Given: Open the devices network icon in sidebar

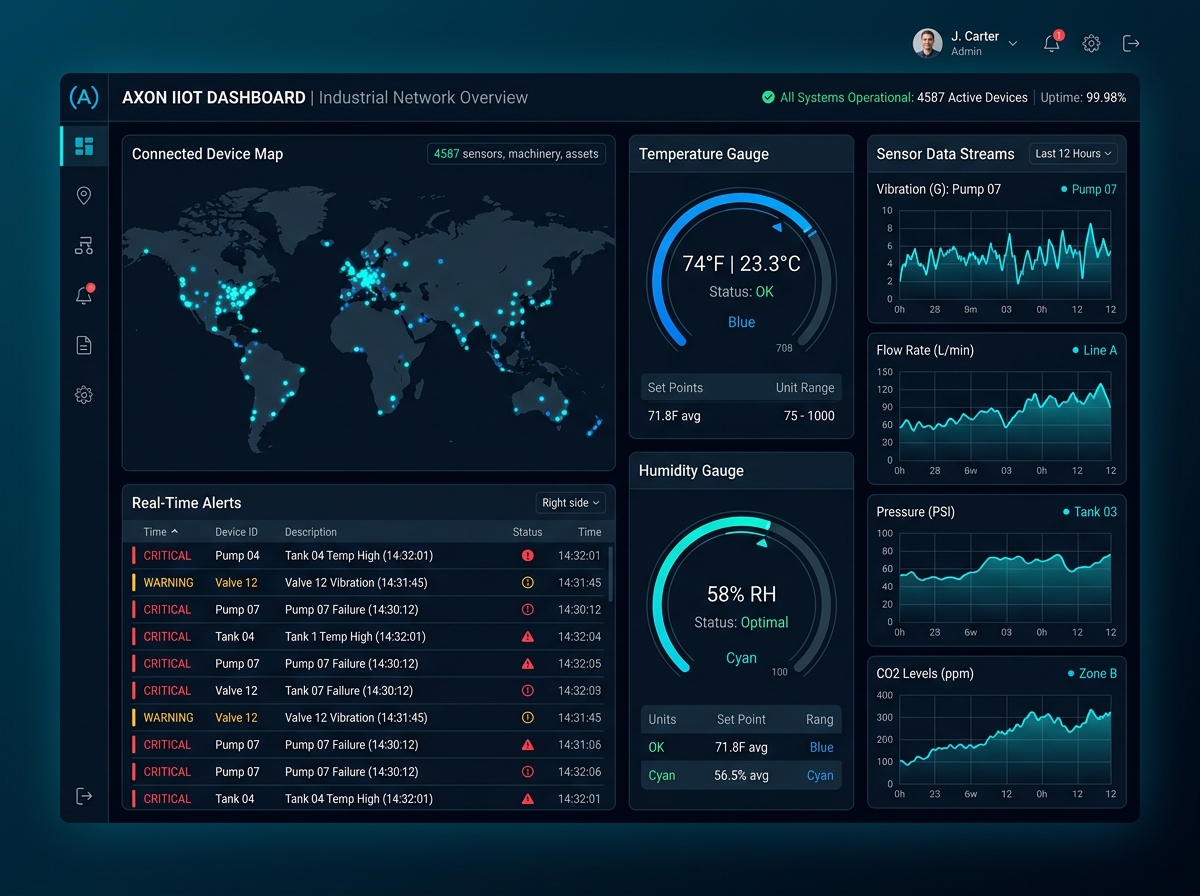Looking at the screenshot, I should 84,246.
